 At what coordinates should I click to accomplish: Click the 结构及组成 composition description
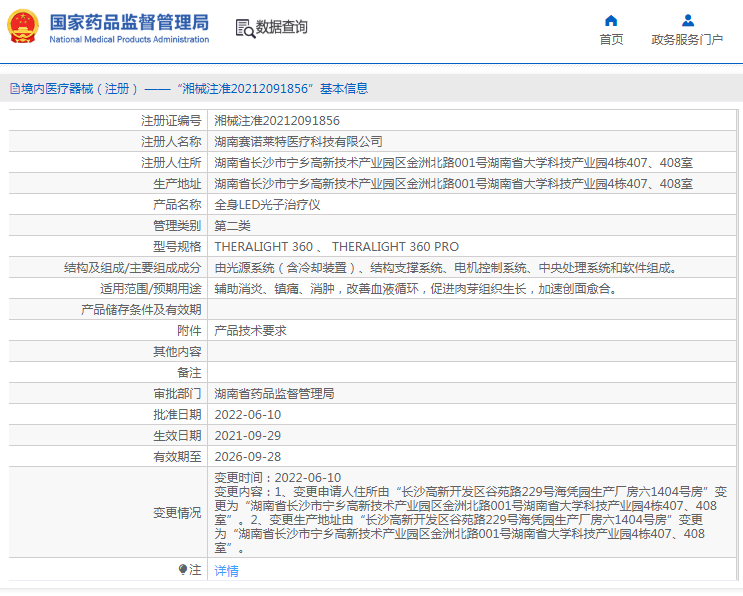(x=445, y=268)
